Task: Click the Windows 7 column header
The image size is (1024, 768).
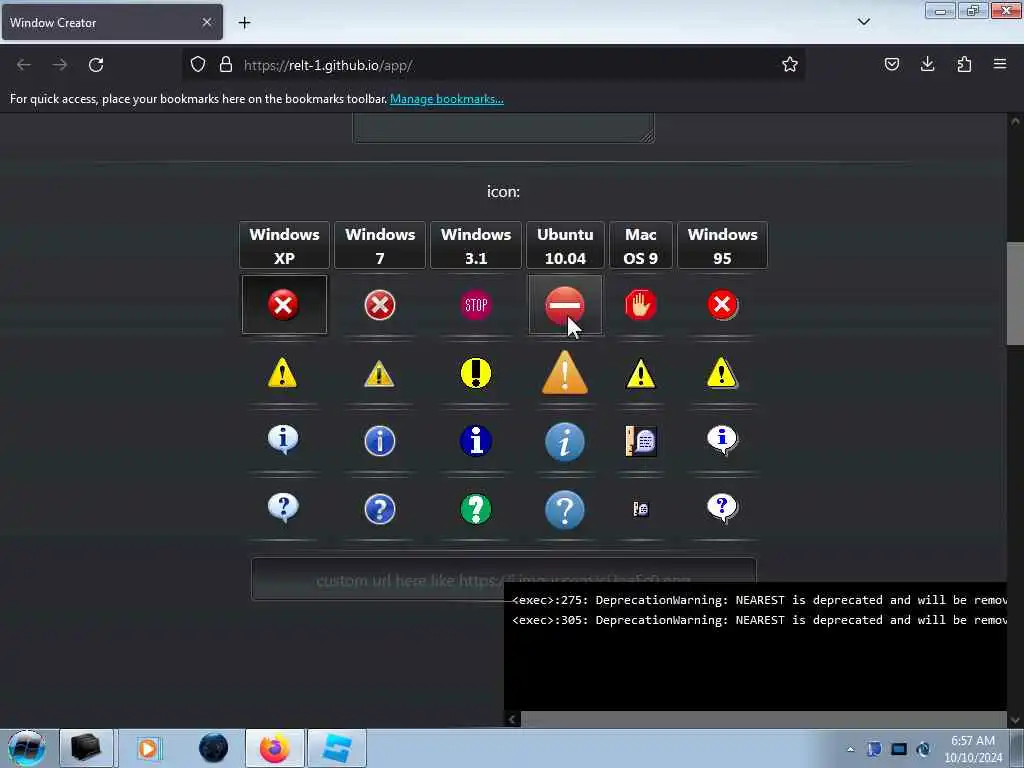Action: click(x=379, y=246)
